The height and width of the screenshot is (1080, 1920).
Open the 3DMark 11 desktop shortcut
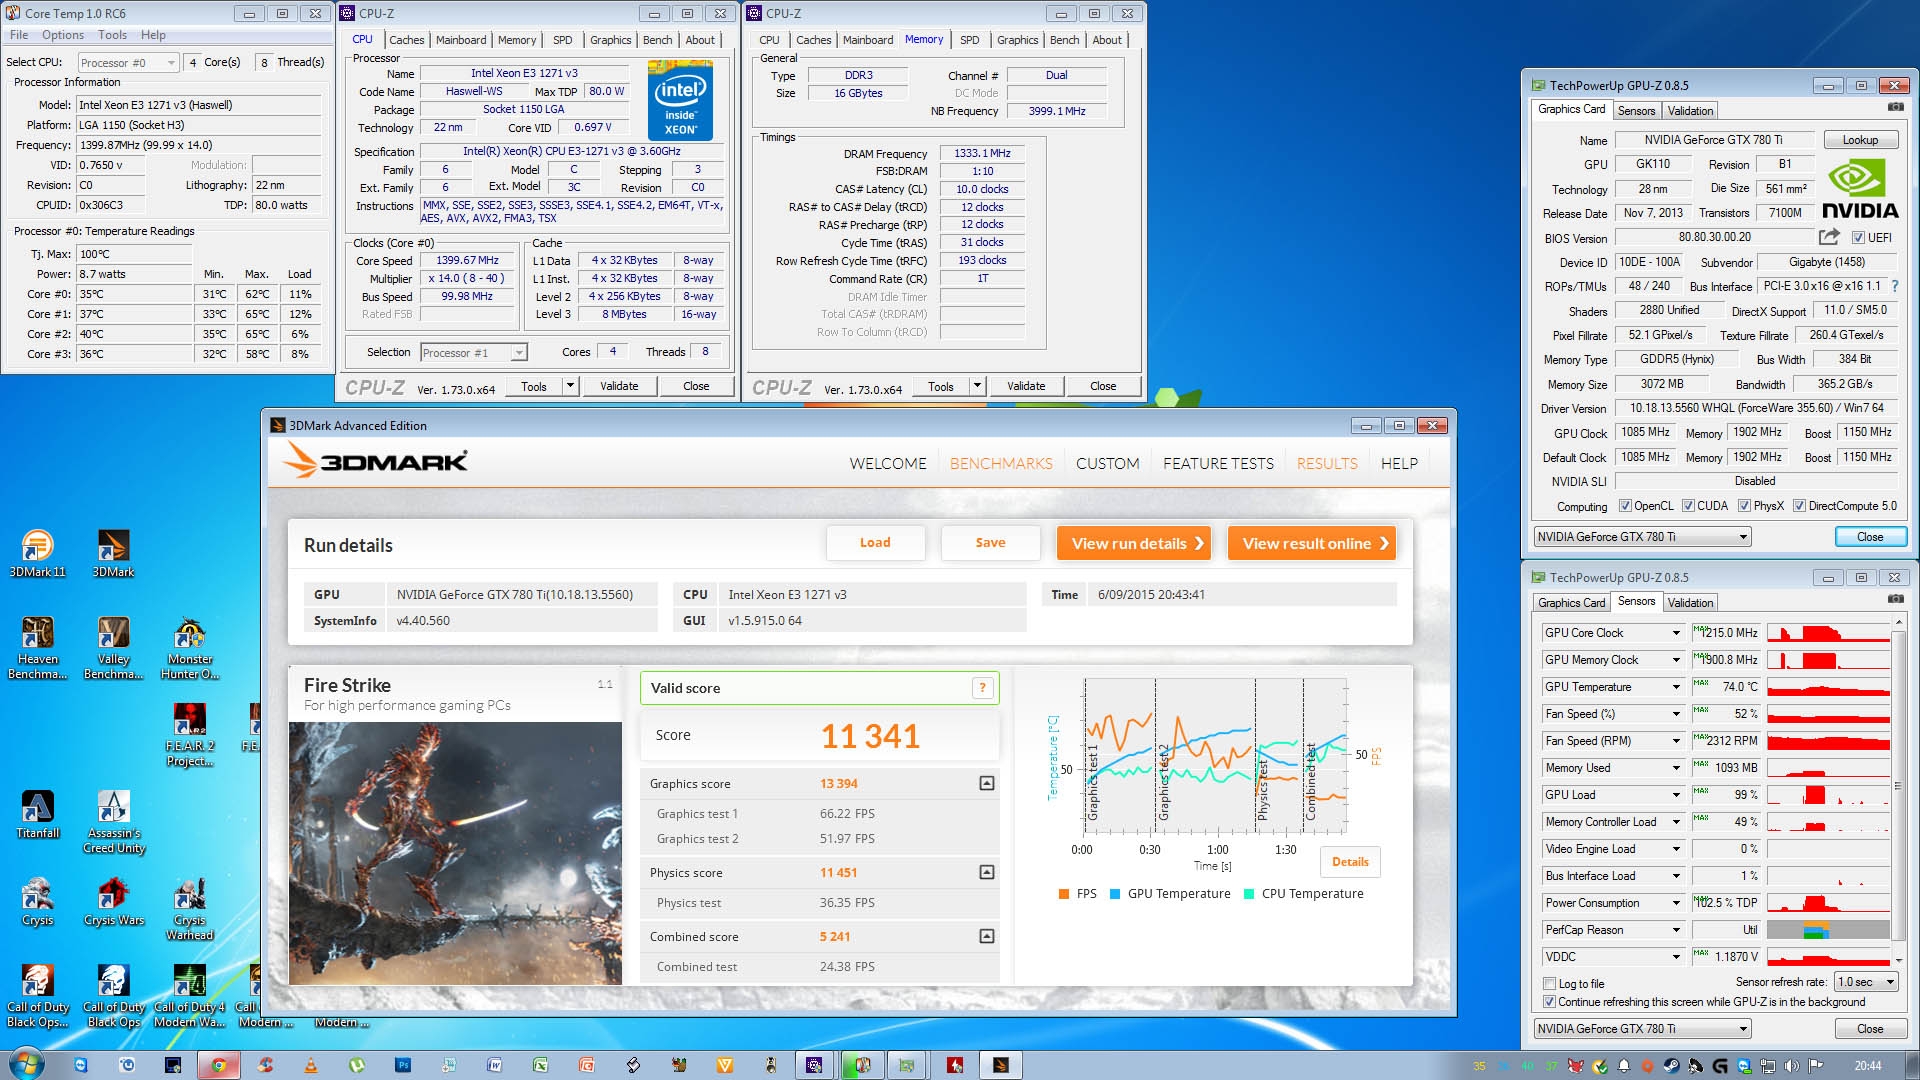pyautogui.click(x=37, y=553)
